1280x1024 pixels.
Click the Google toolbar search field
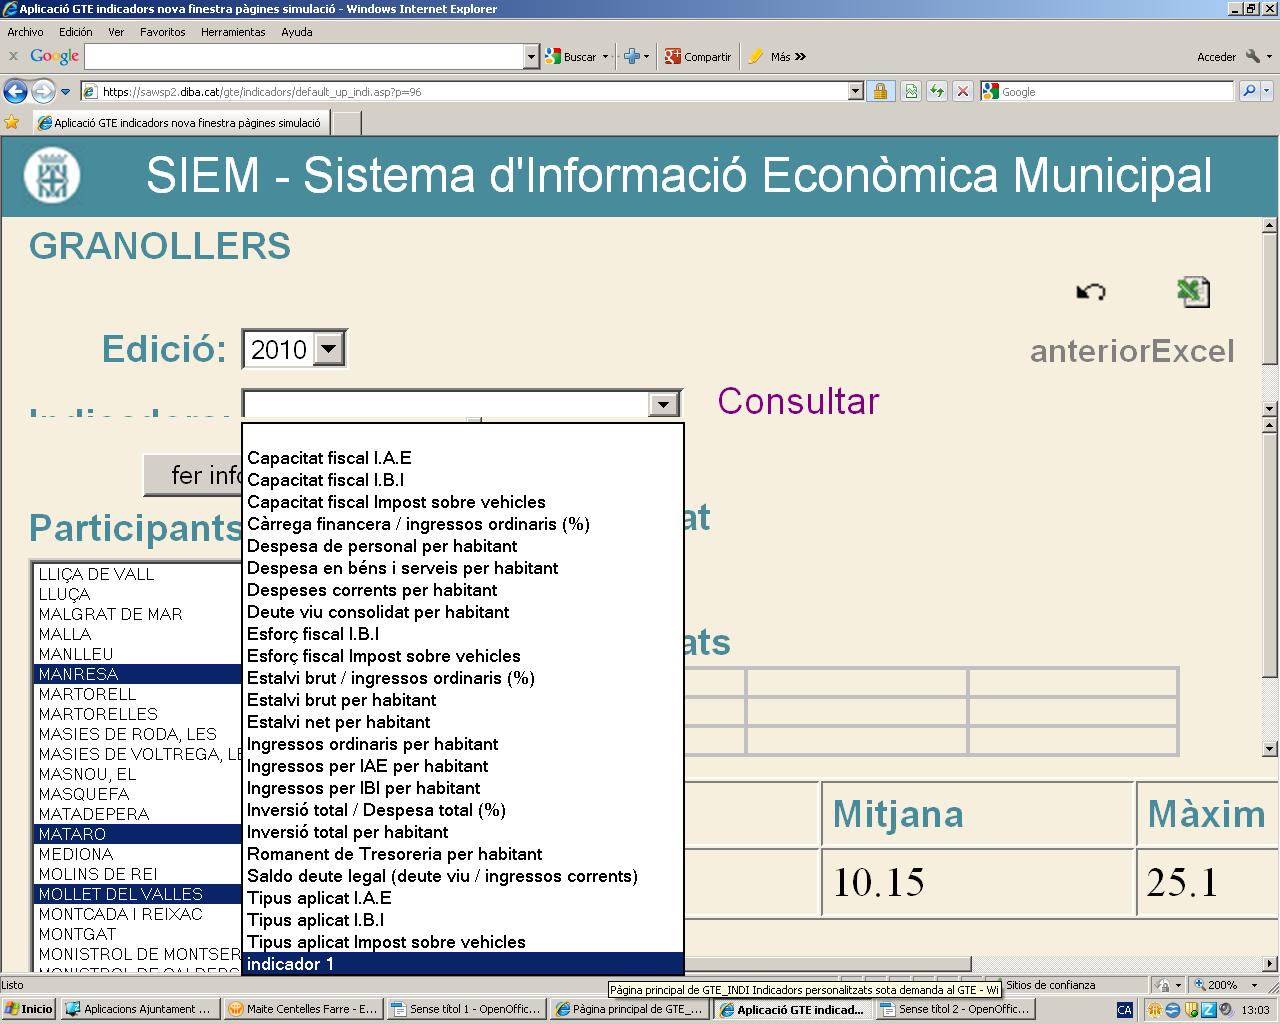click(304, 57)
